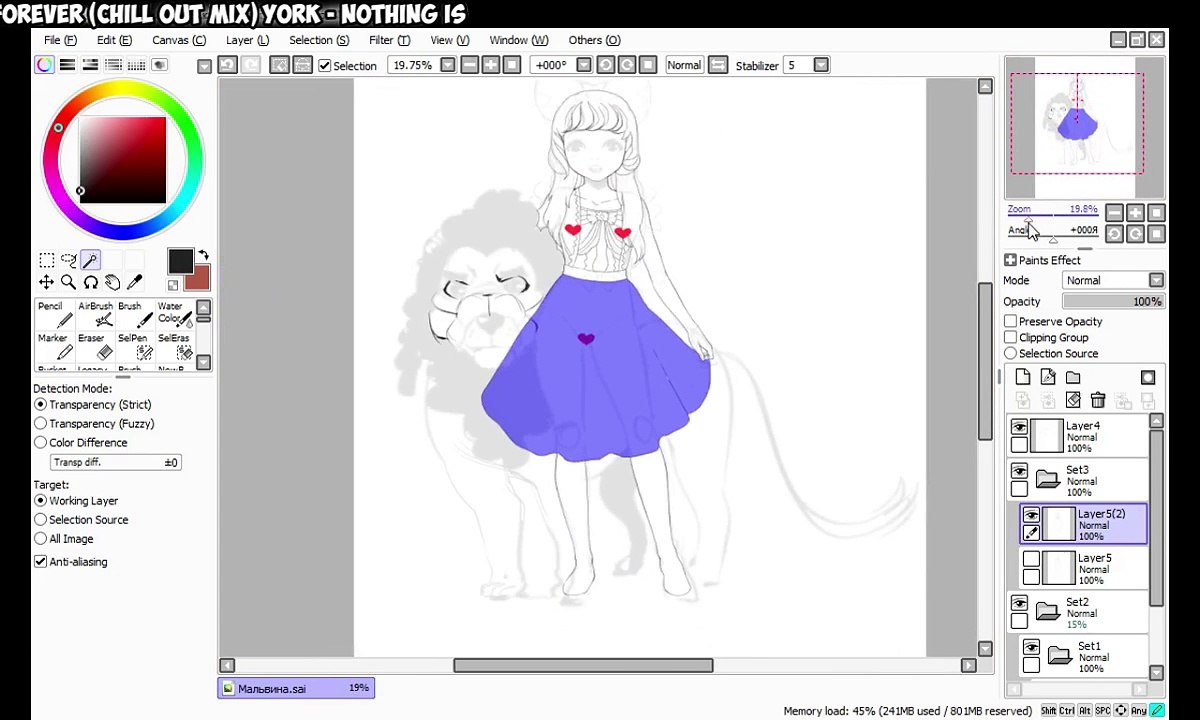This screenshot has width=1200, height=720.
Task: Select the Zoom magnifier tool
Action: tap(68, 283)
